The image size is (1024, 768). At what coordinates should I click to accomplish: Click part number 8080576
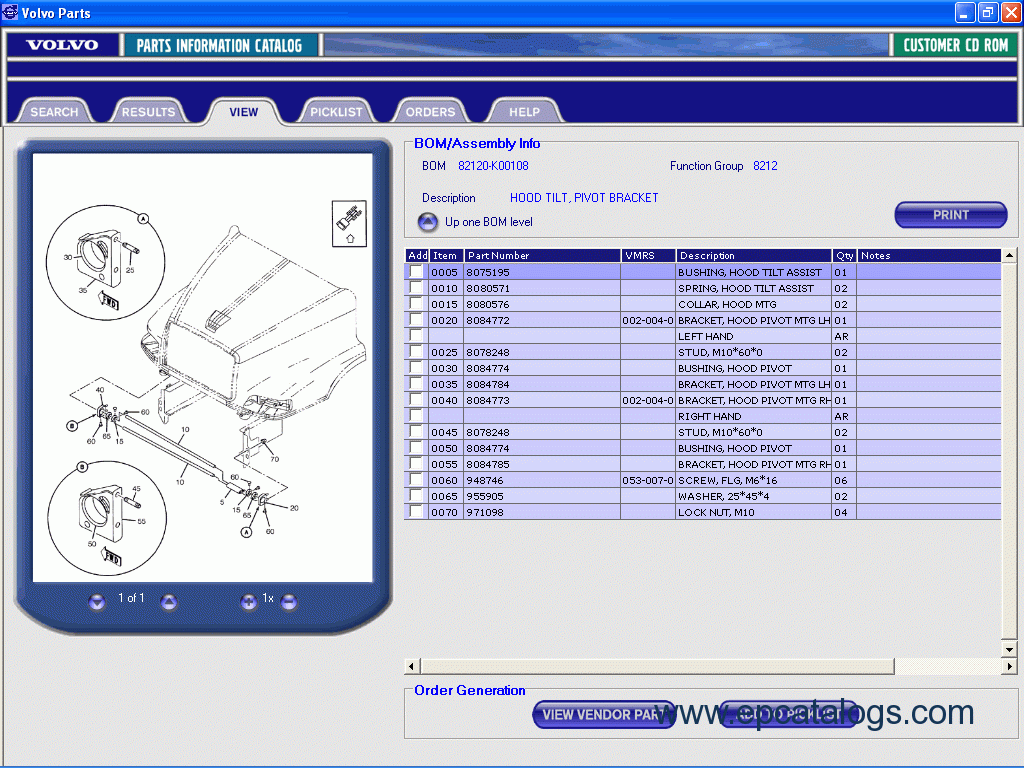pos(488,304)
